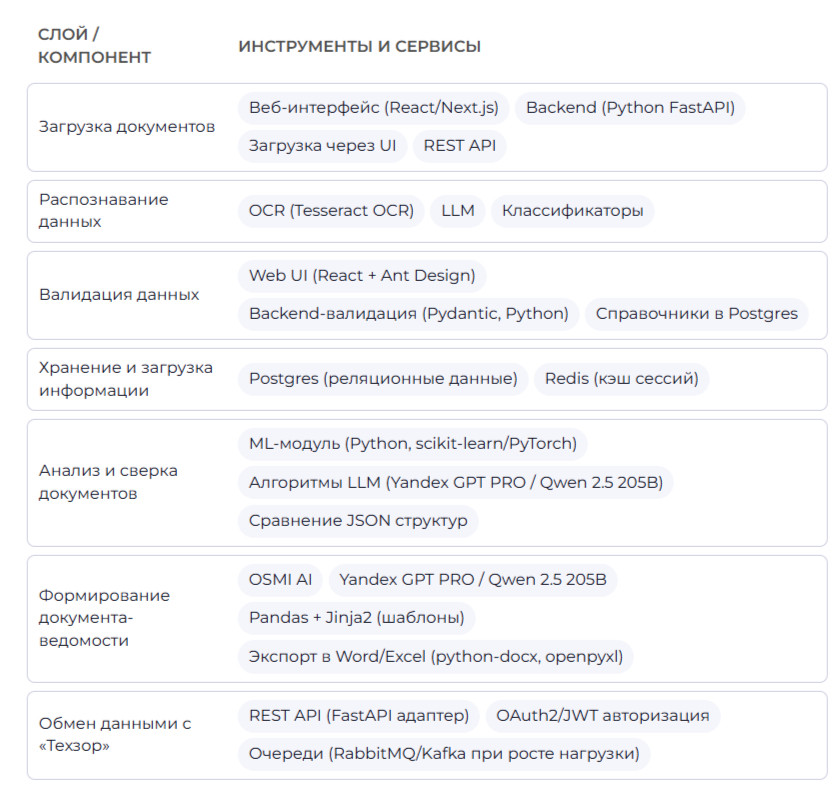
Task: Click the "Очереди (RabbitMQ/Kafka)" tag
Action: 443,754
